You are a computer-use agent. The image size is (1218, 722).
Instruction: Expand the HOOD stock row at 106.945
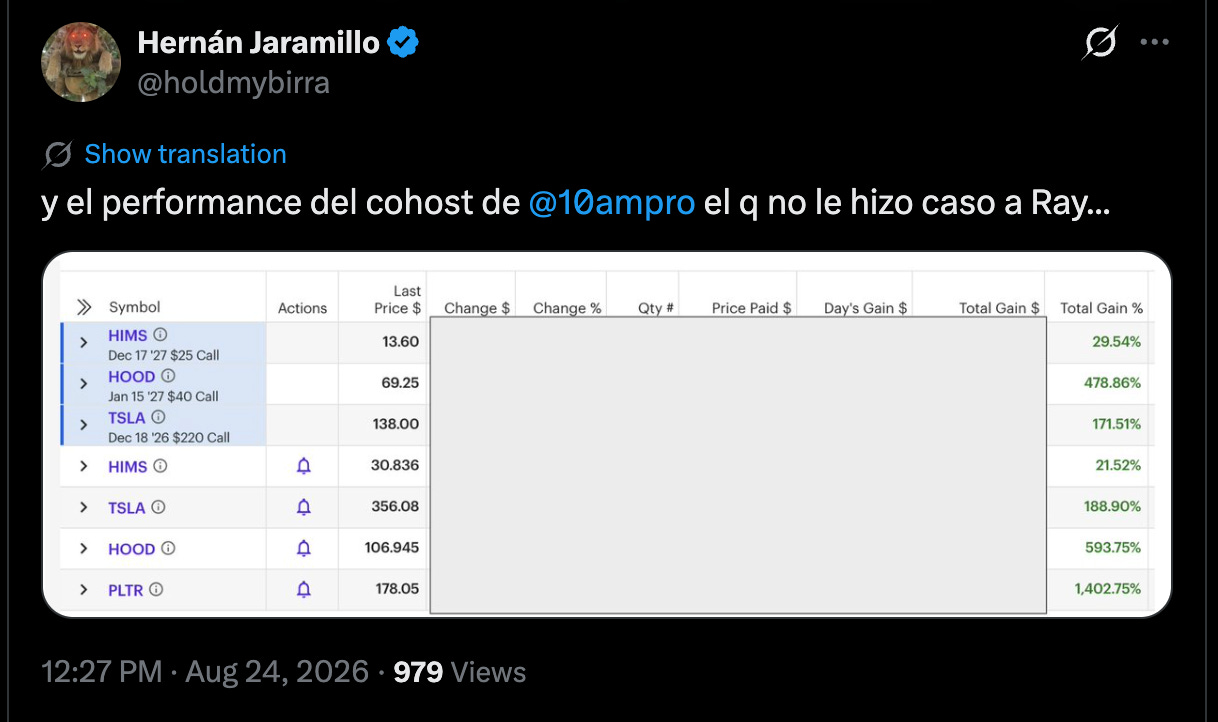click(84, 549)
